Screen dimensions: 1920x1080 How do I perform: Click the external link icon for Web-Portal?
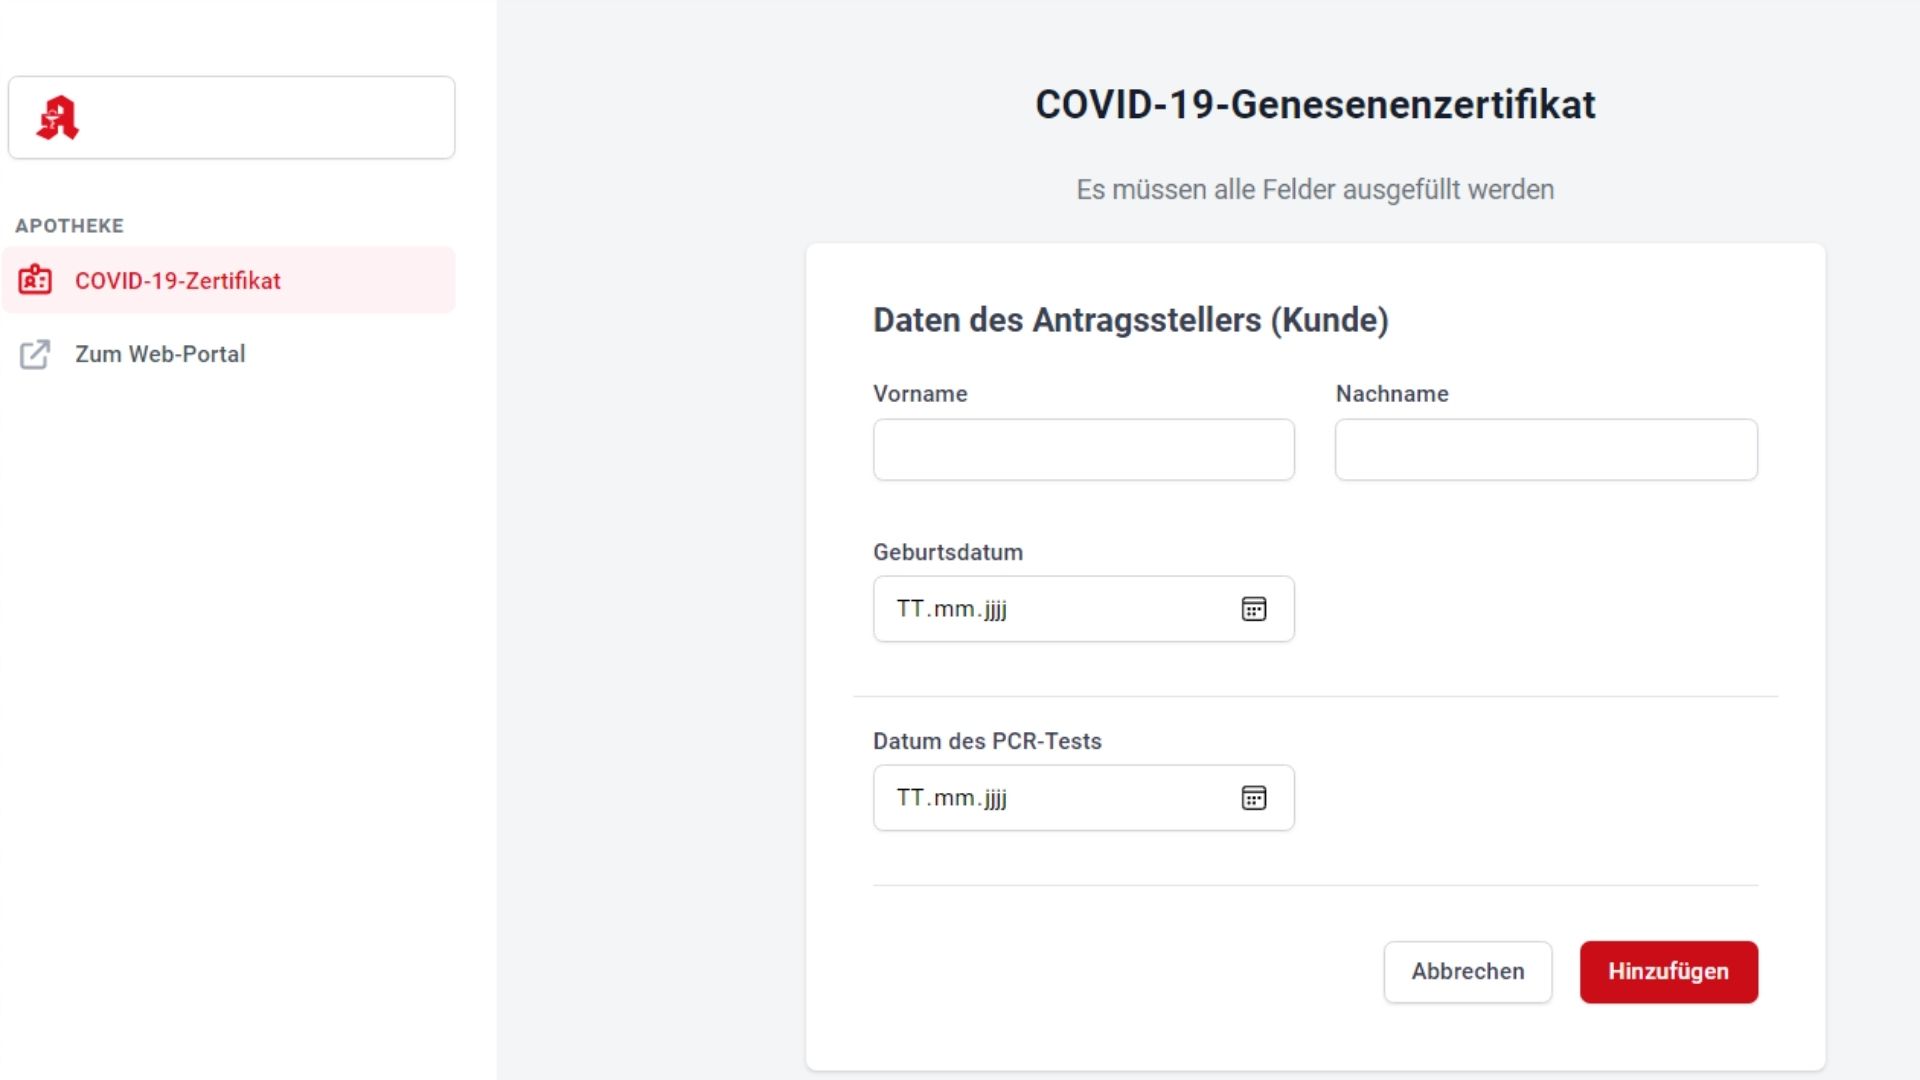(35, 354)
